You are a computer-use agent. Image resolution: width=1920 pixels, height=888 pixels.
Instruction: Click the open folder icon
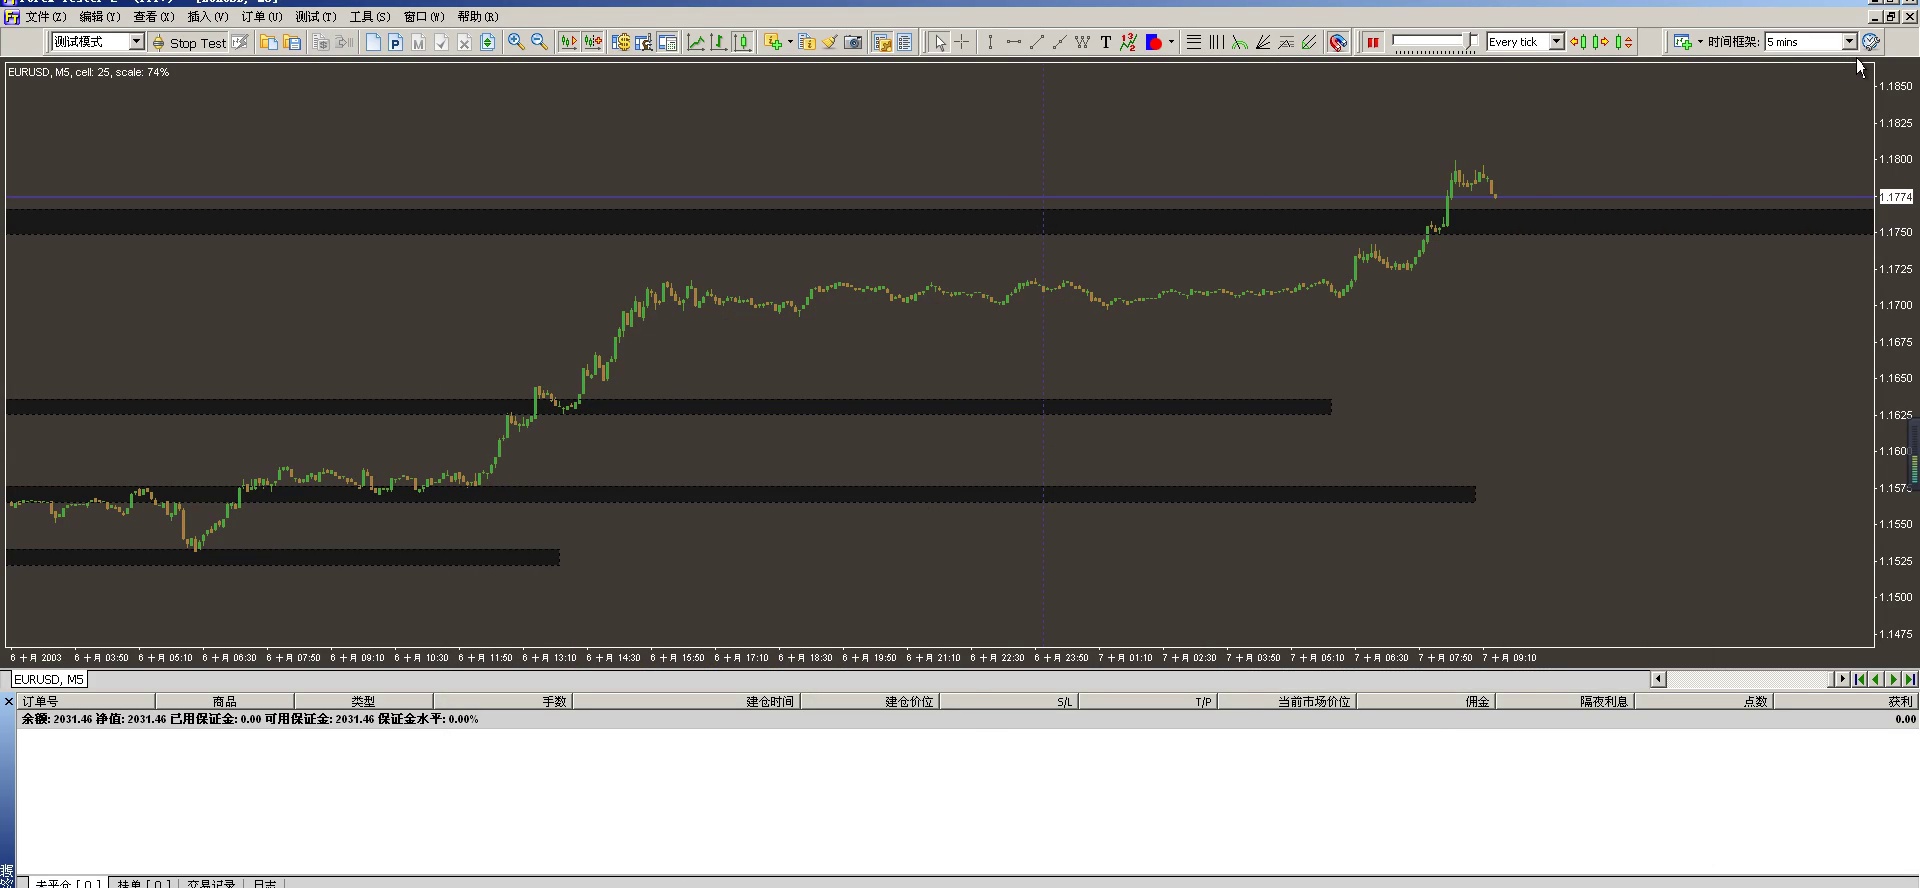coord(268,42)
